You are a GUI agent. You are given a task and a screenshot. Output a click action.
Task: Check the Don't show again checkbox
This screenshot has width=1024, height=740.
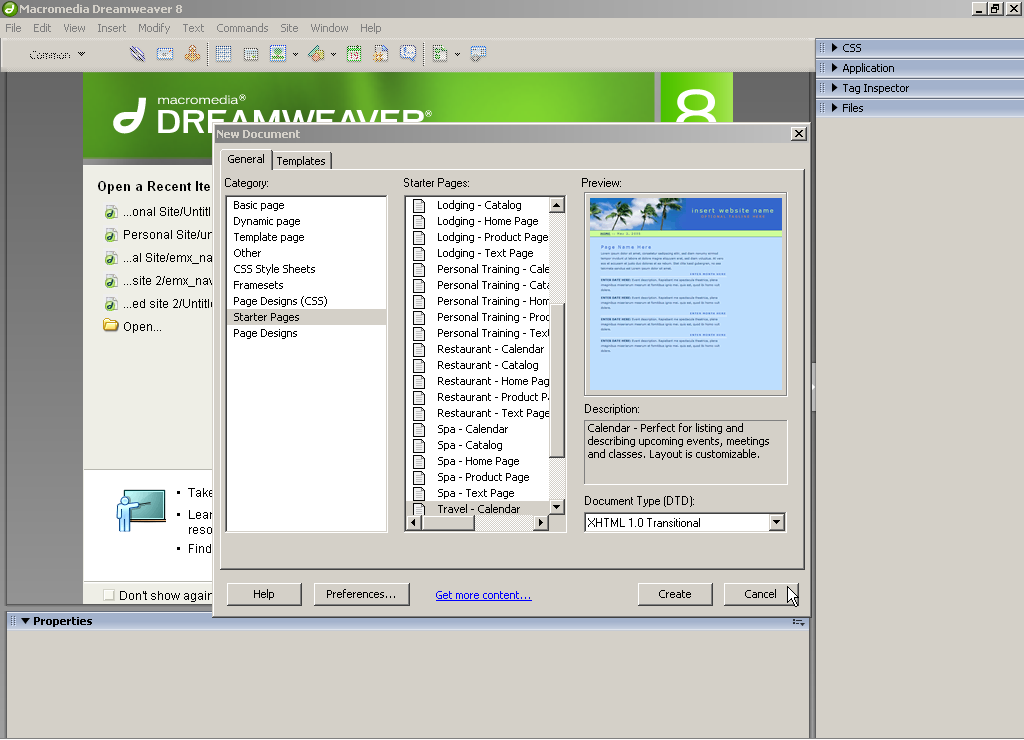[109, 595]
